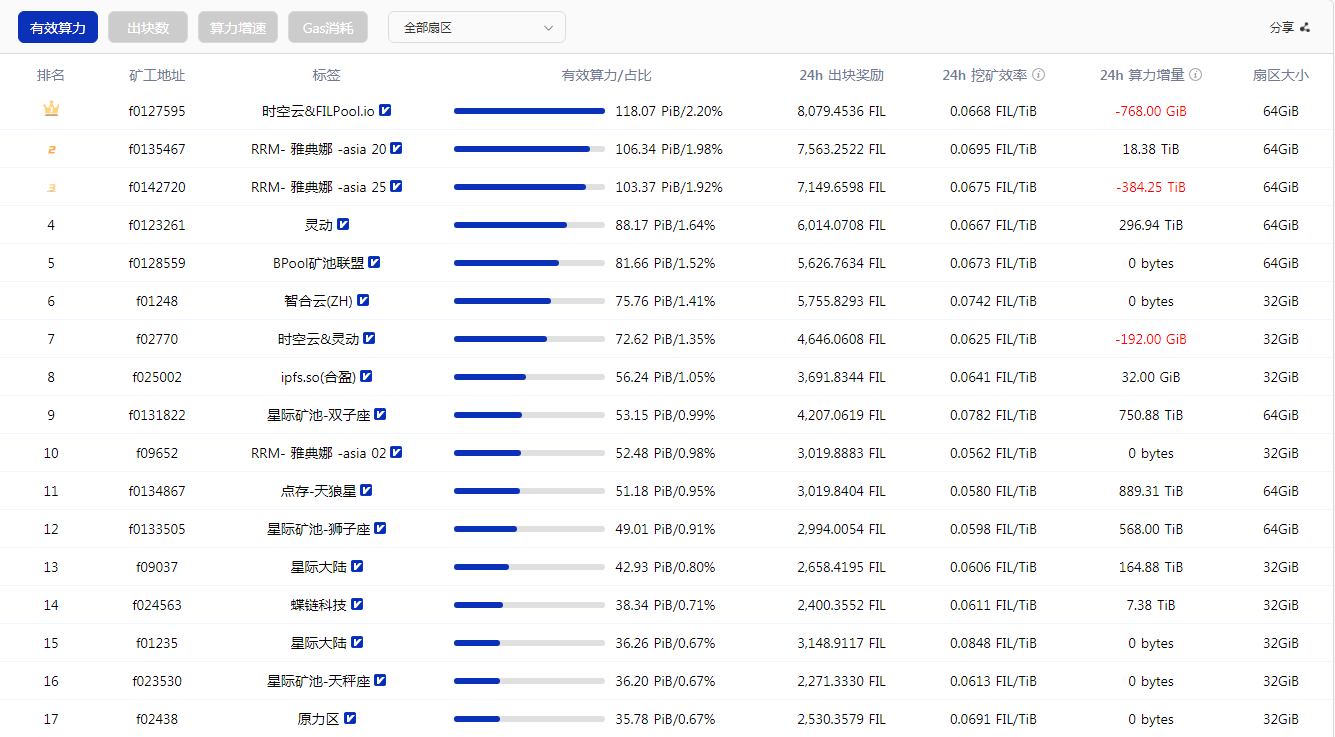Viewport: 1335px width, 737px height.
Task: Click miner address f09652
Action: [x=157, y=453]
